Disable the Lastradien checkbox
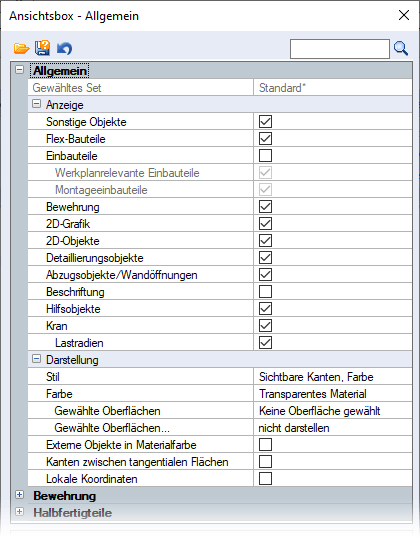This screenshot has height=537, width=420. pyautogui.click(x=265, y=343)
